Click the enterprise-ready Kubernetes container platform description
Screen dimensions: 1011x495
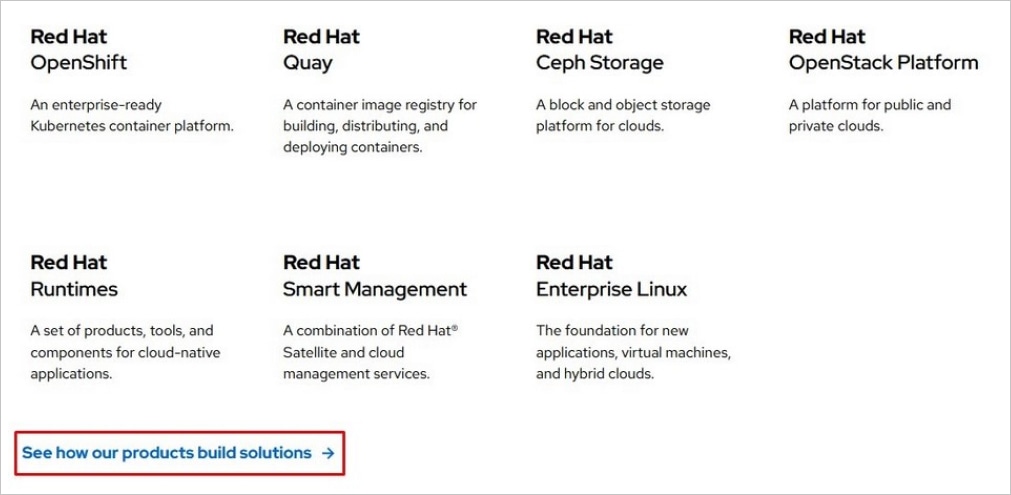131,115
